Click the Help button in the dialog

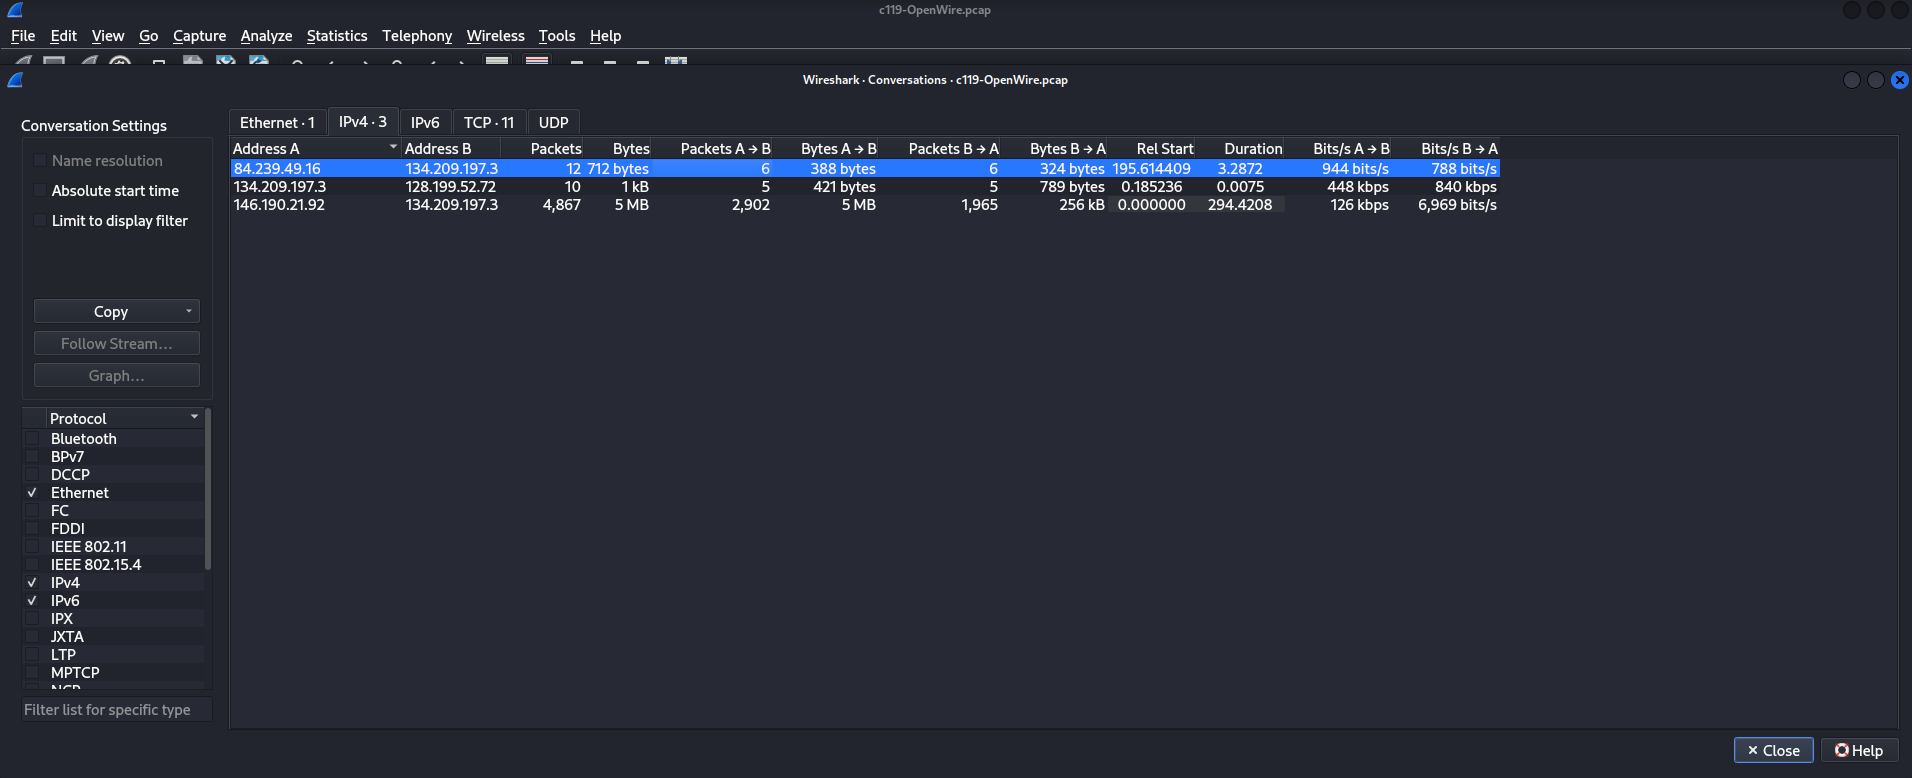pyautogui.click(x=1859, y=750)
